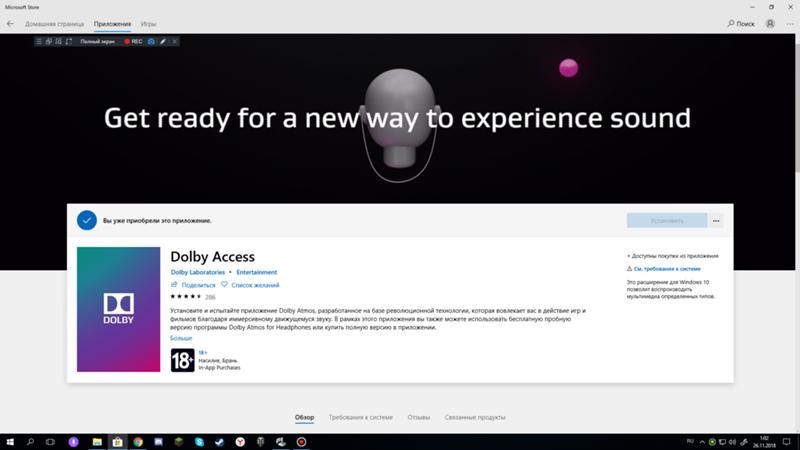Screen dimensions: 800x450
Task: Add app via Список желаний link
Action: coord(250,285)
